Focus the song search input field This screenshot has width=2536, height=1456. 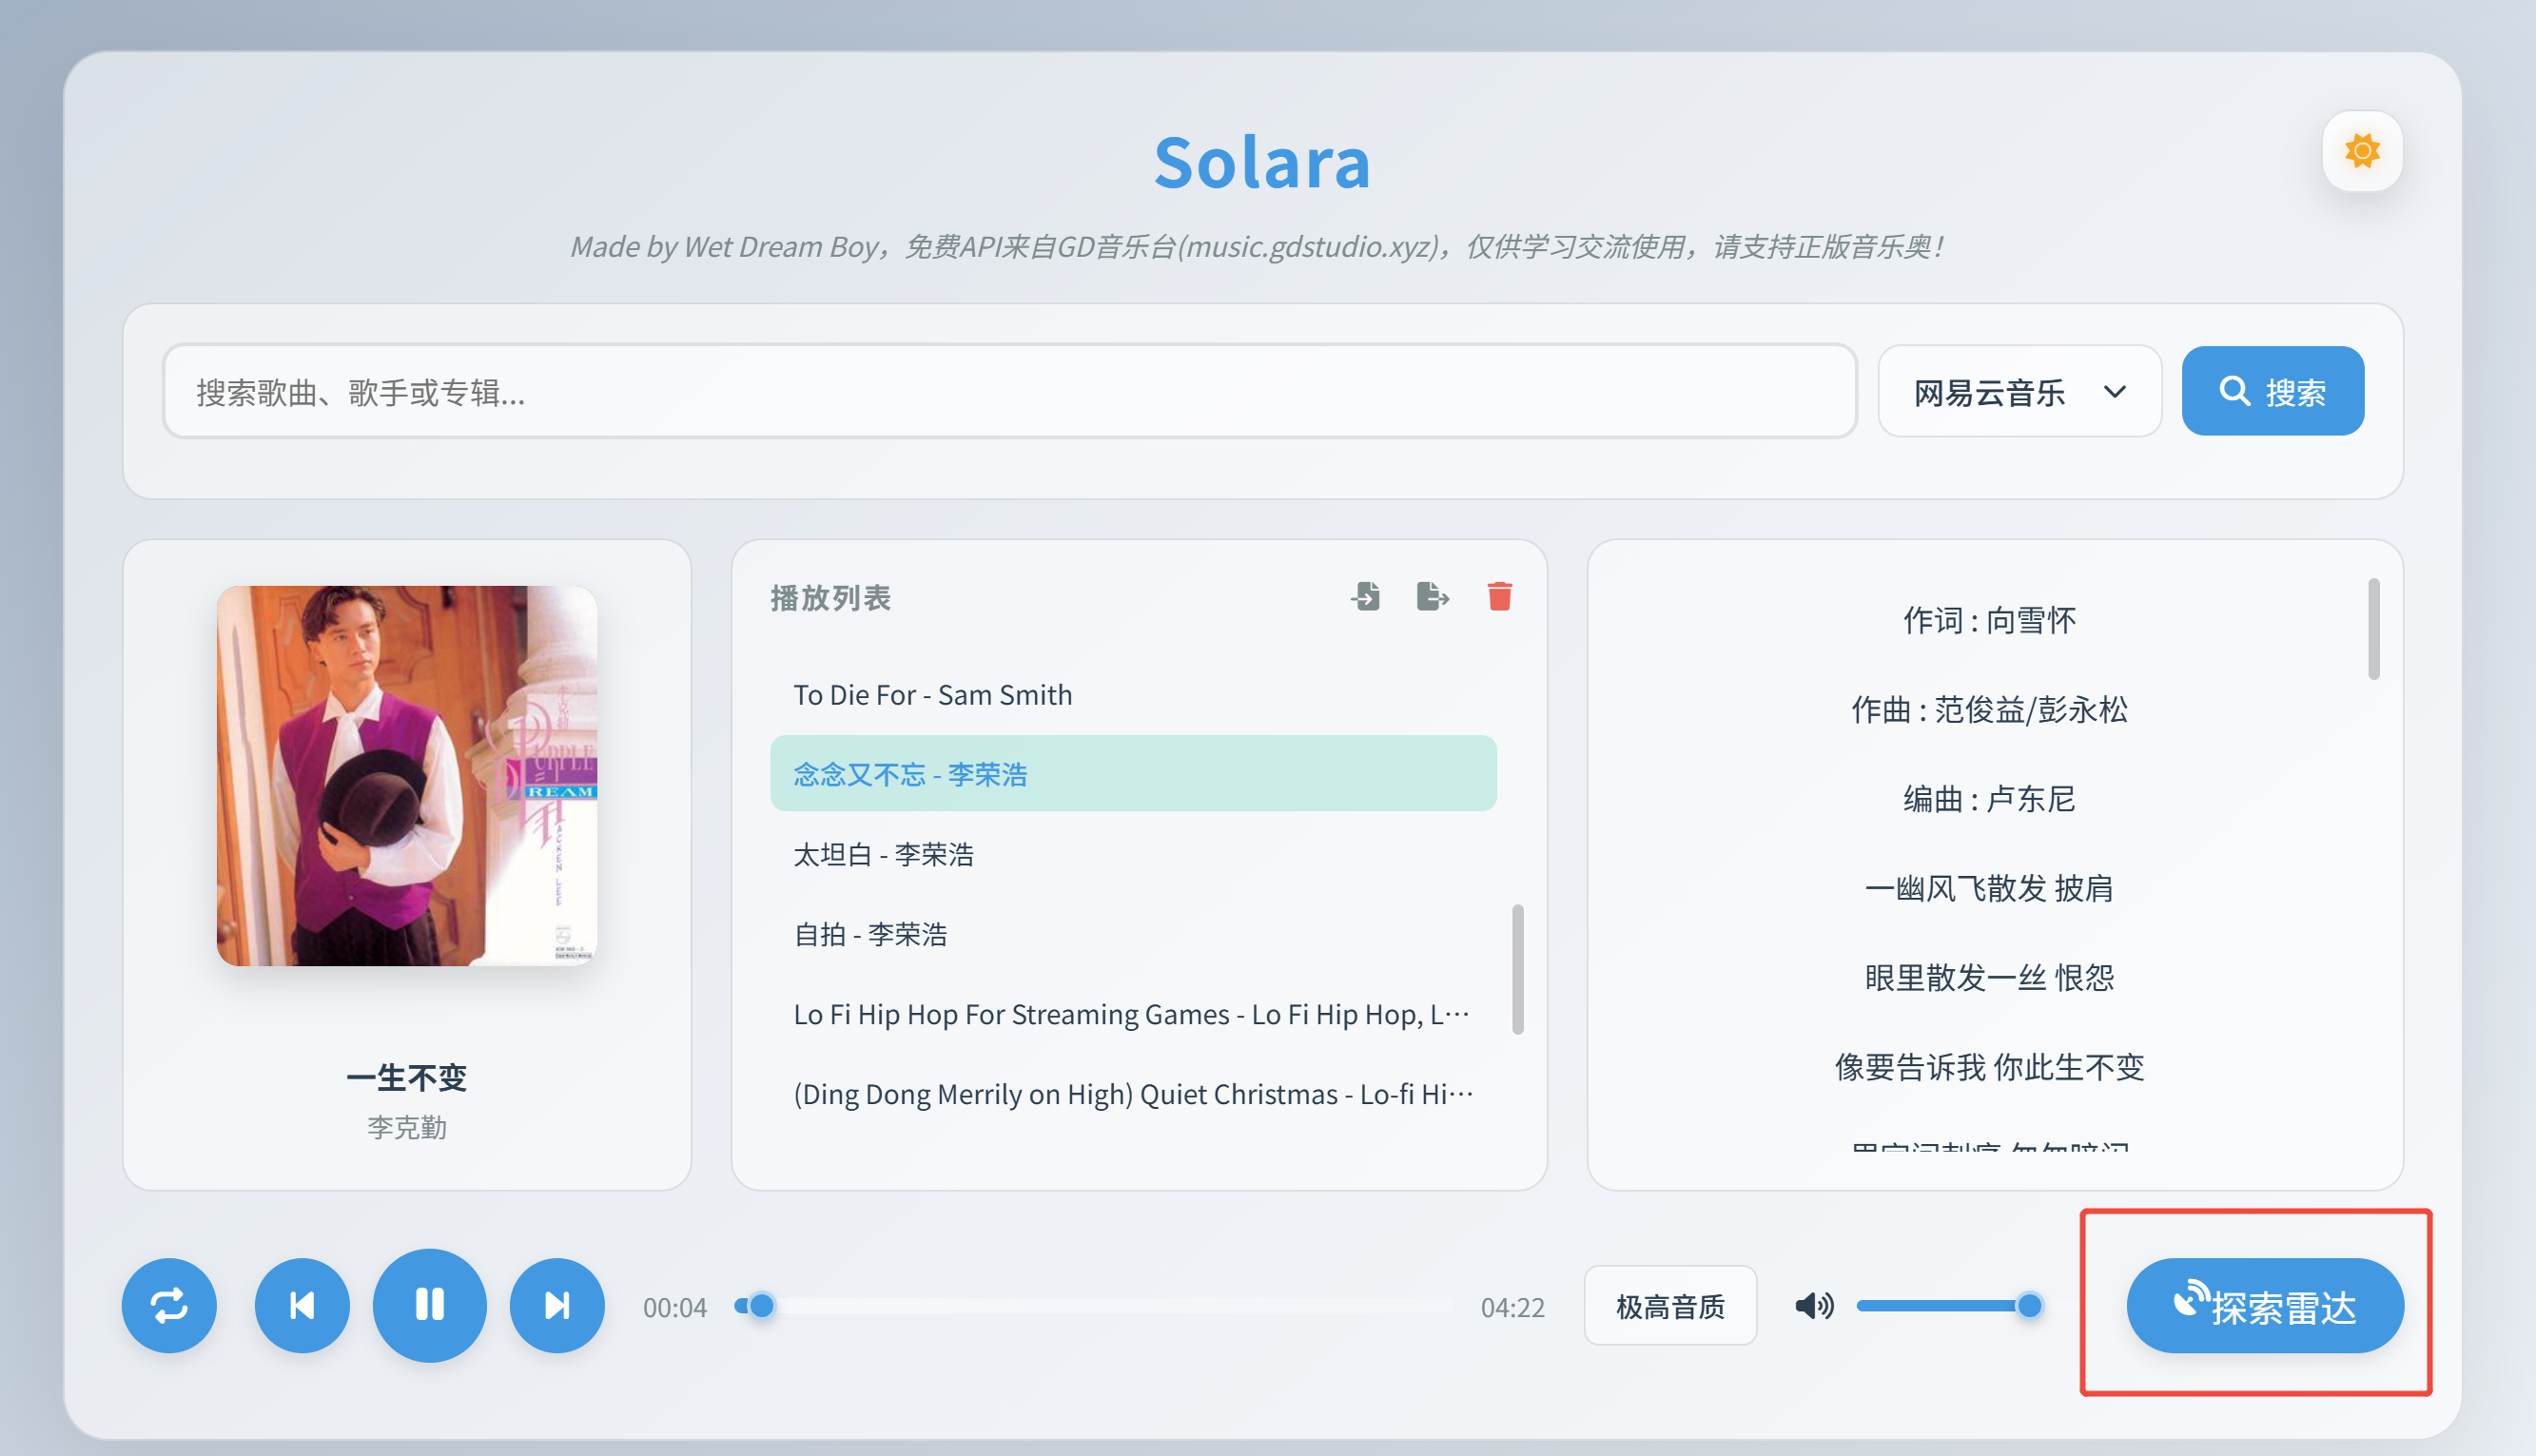coord(1008,392)
